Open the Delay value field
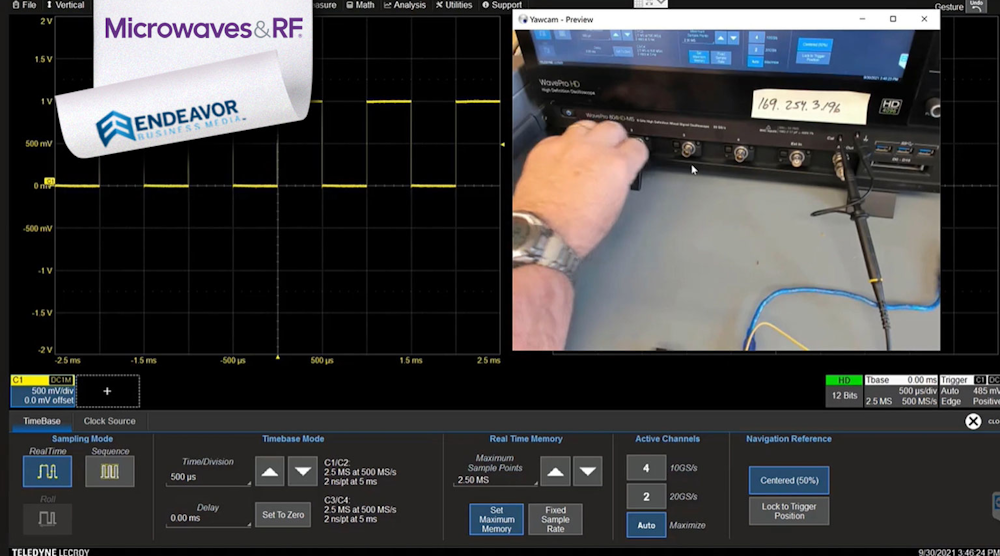1000x556 pixels. point(207,518)
